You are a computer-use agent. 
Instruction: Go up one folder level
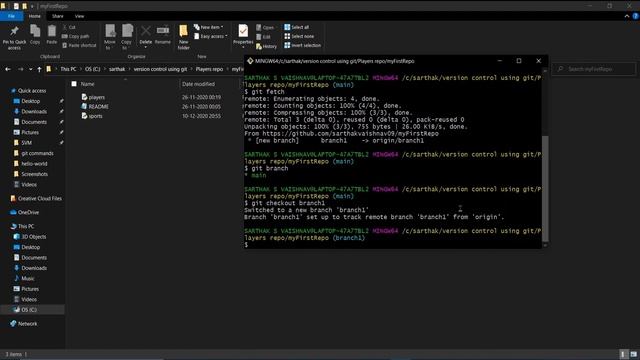39,69
